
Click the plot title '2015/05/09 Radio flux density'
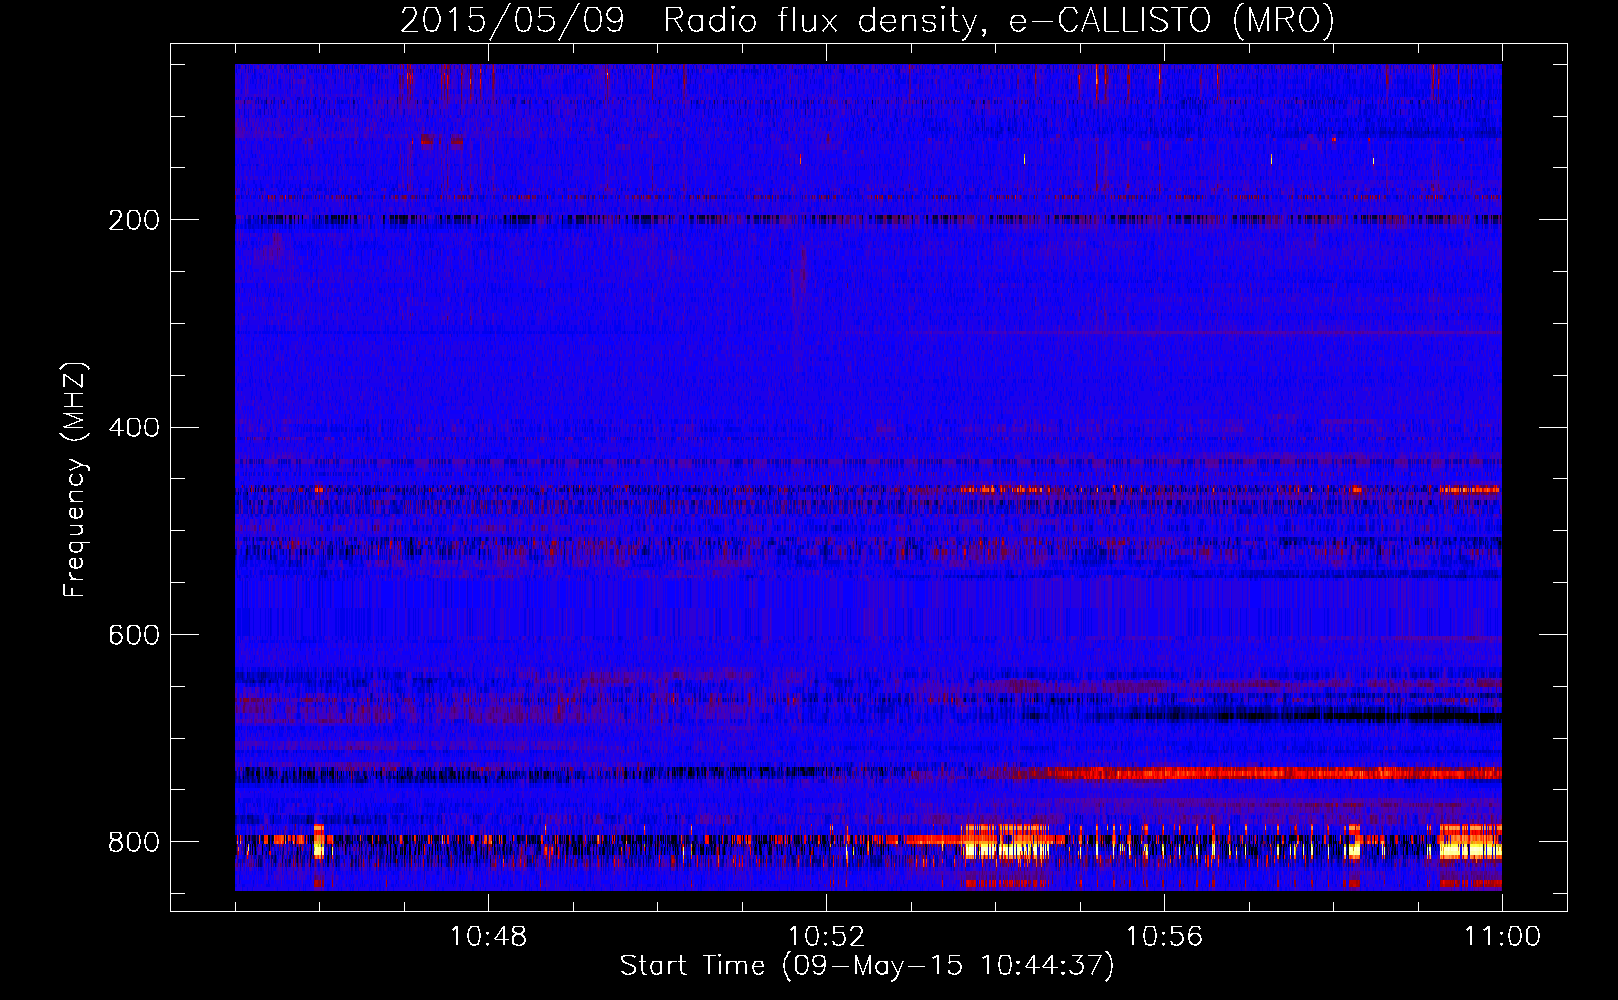[867, 20]
